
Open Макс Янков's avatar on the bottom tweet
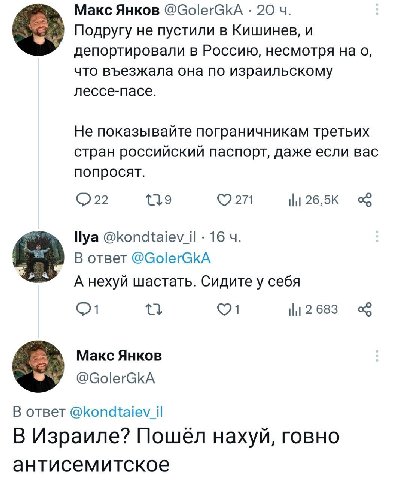point(38,366)
